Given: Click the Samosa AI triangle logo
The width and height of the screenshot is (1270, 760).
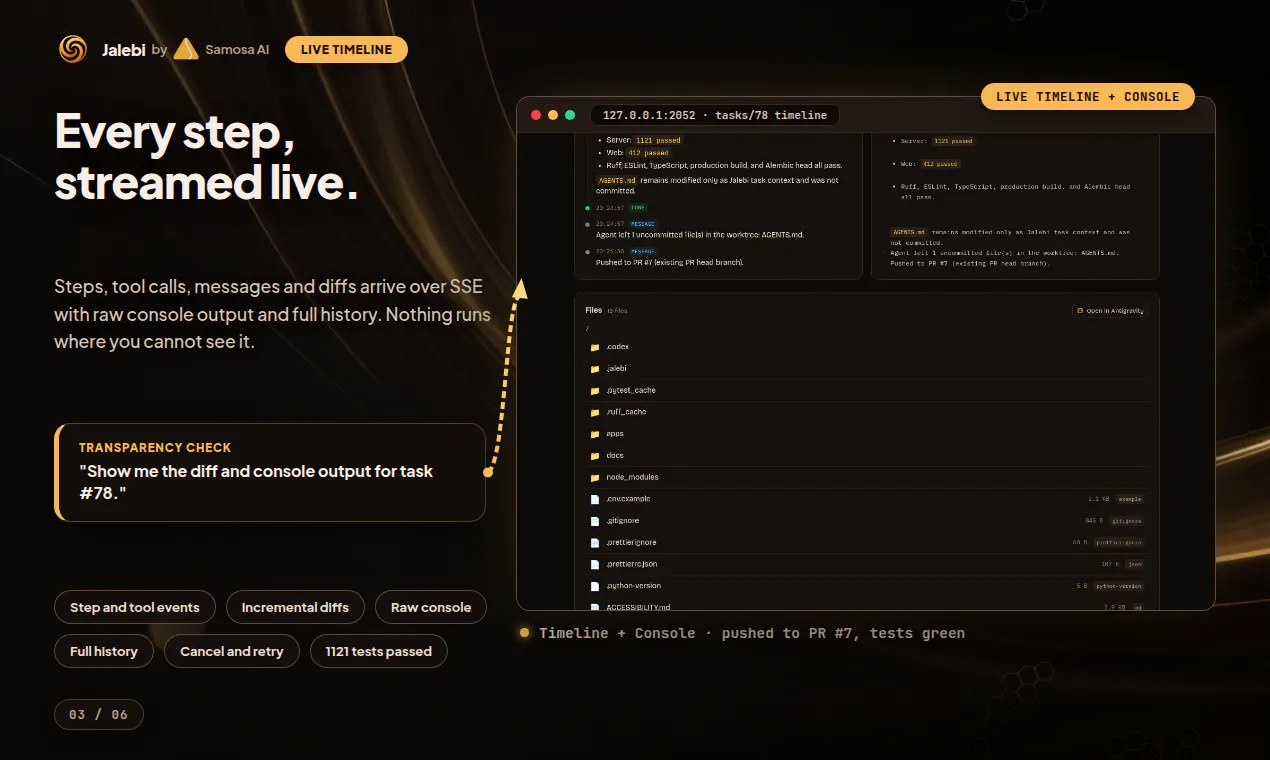Looking at the screenshot, I should coord(185,49).
